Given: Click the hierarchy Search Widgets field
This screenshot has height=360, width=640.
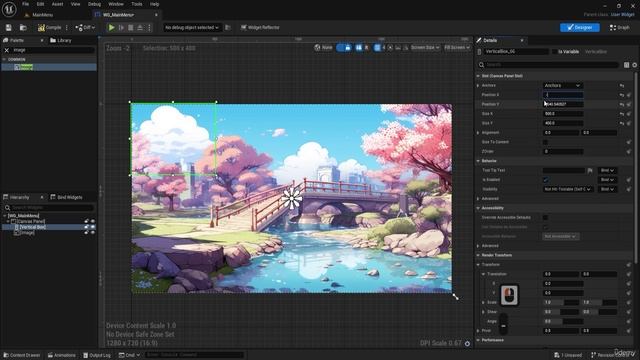Looking at the screenshot, I should pos(49,208).
